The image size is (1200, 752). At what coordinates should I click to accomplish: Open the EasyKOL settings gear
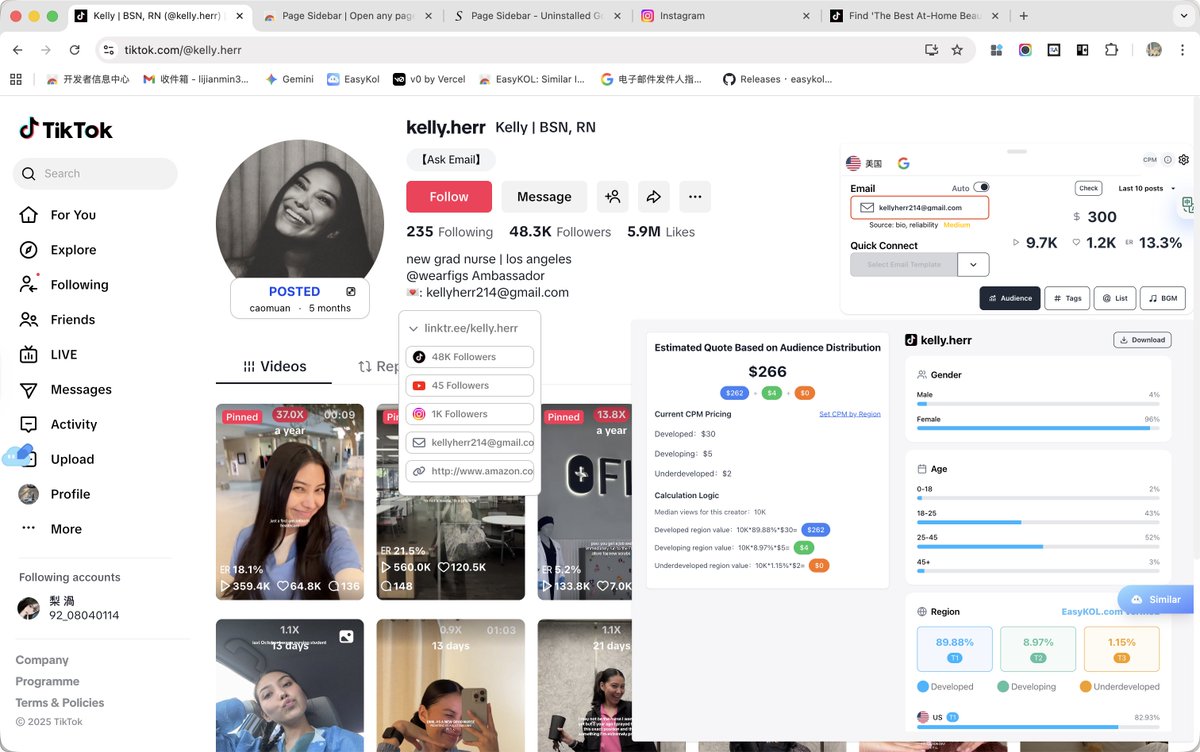[x=1184, y=160]
